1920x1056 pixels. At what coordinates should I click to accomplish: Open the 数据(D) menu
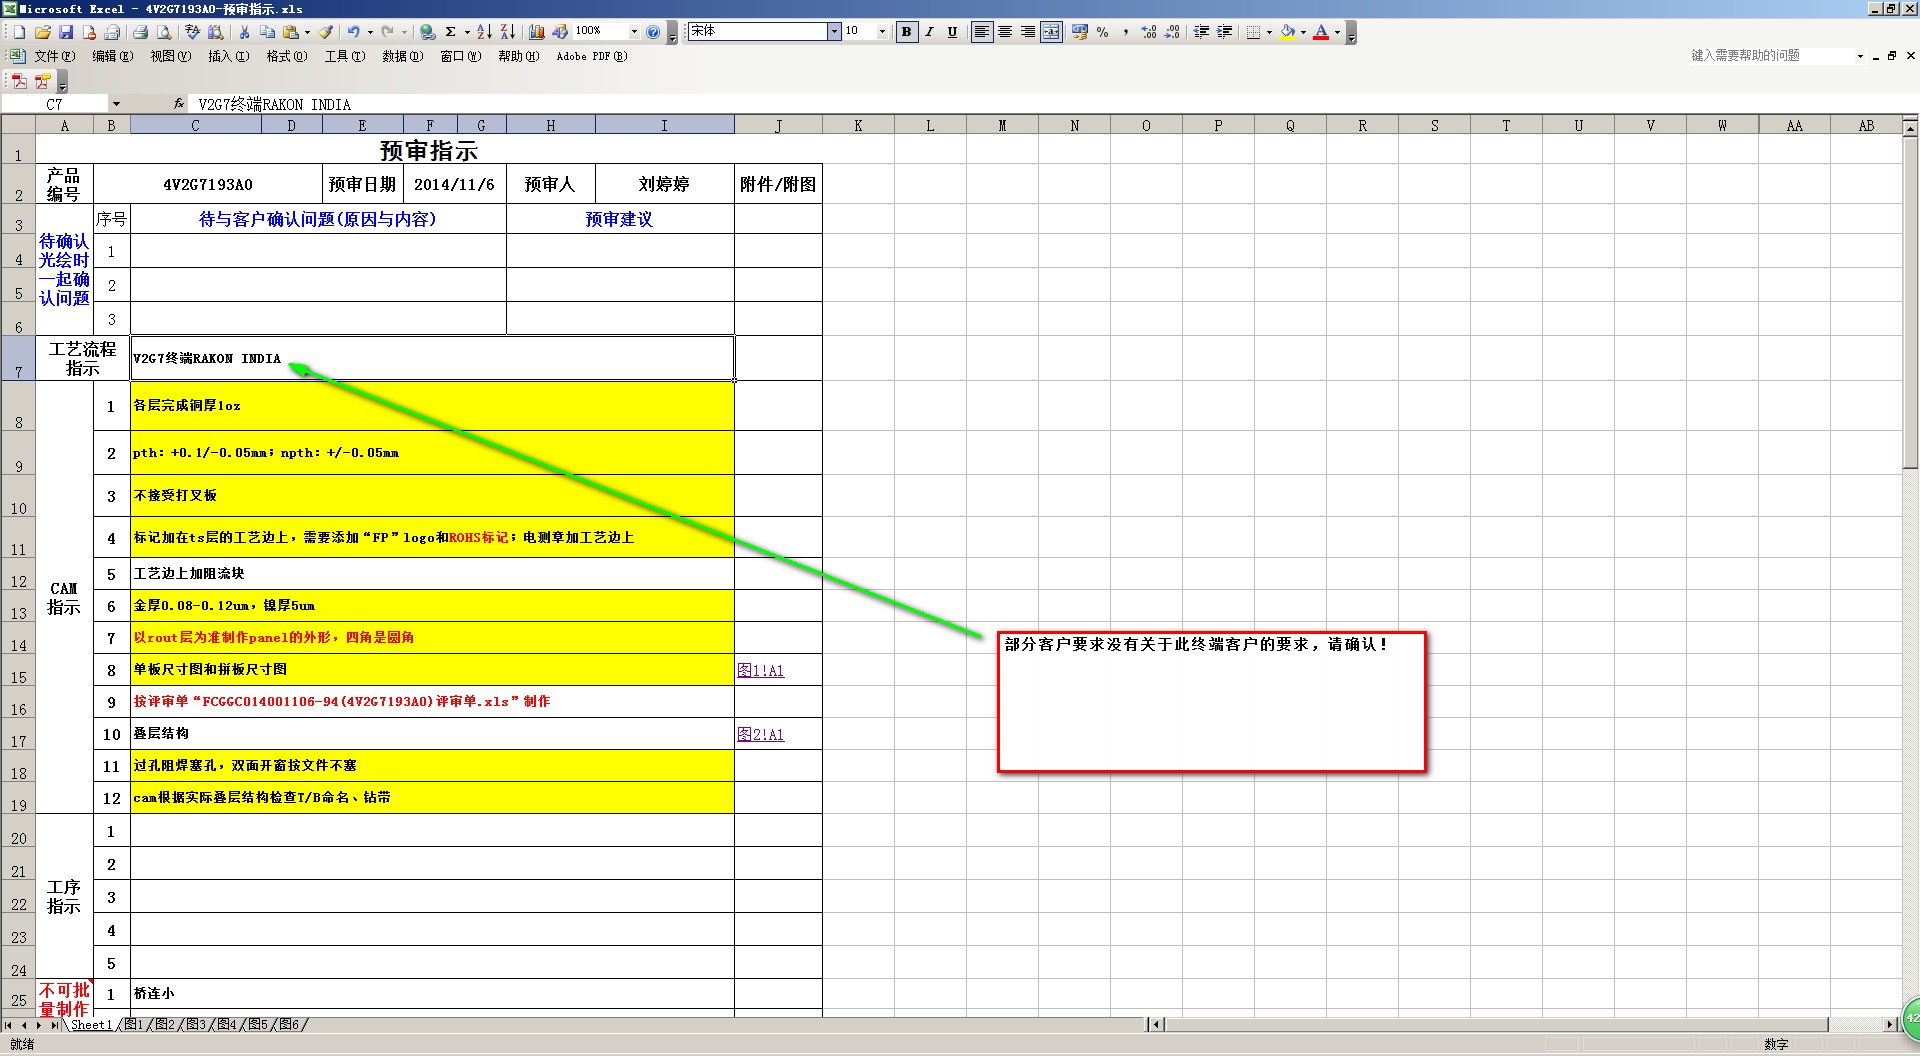(x=402, y=56)
